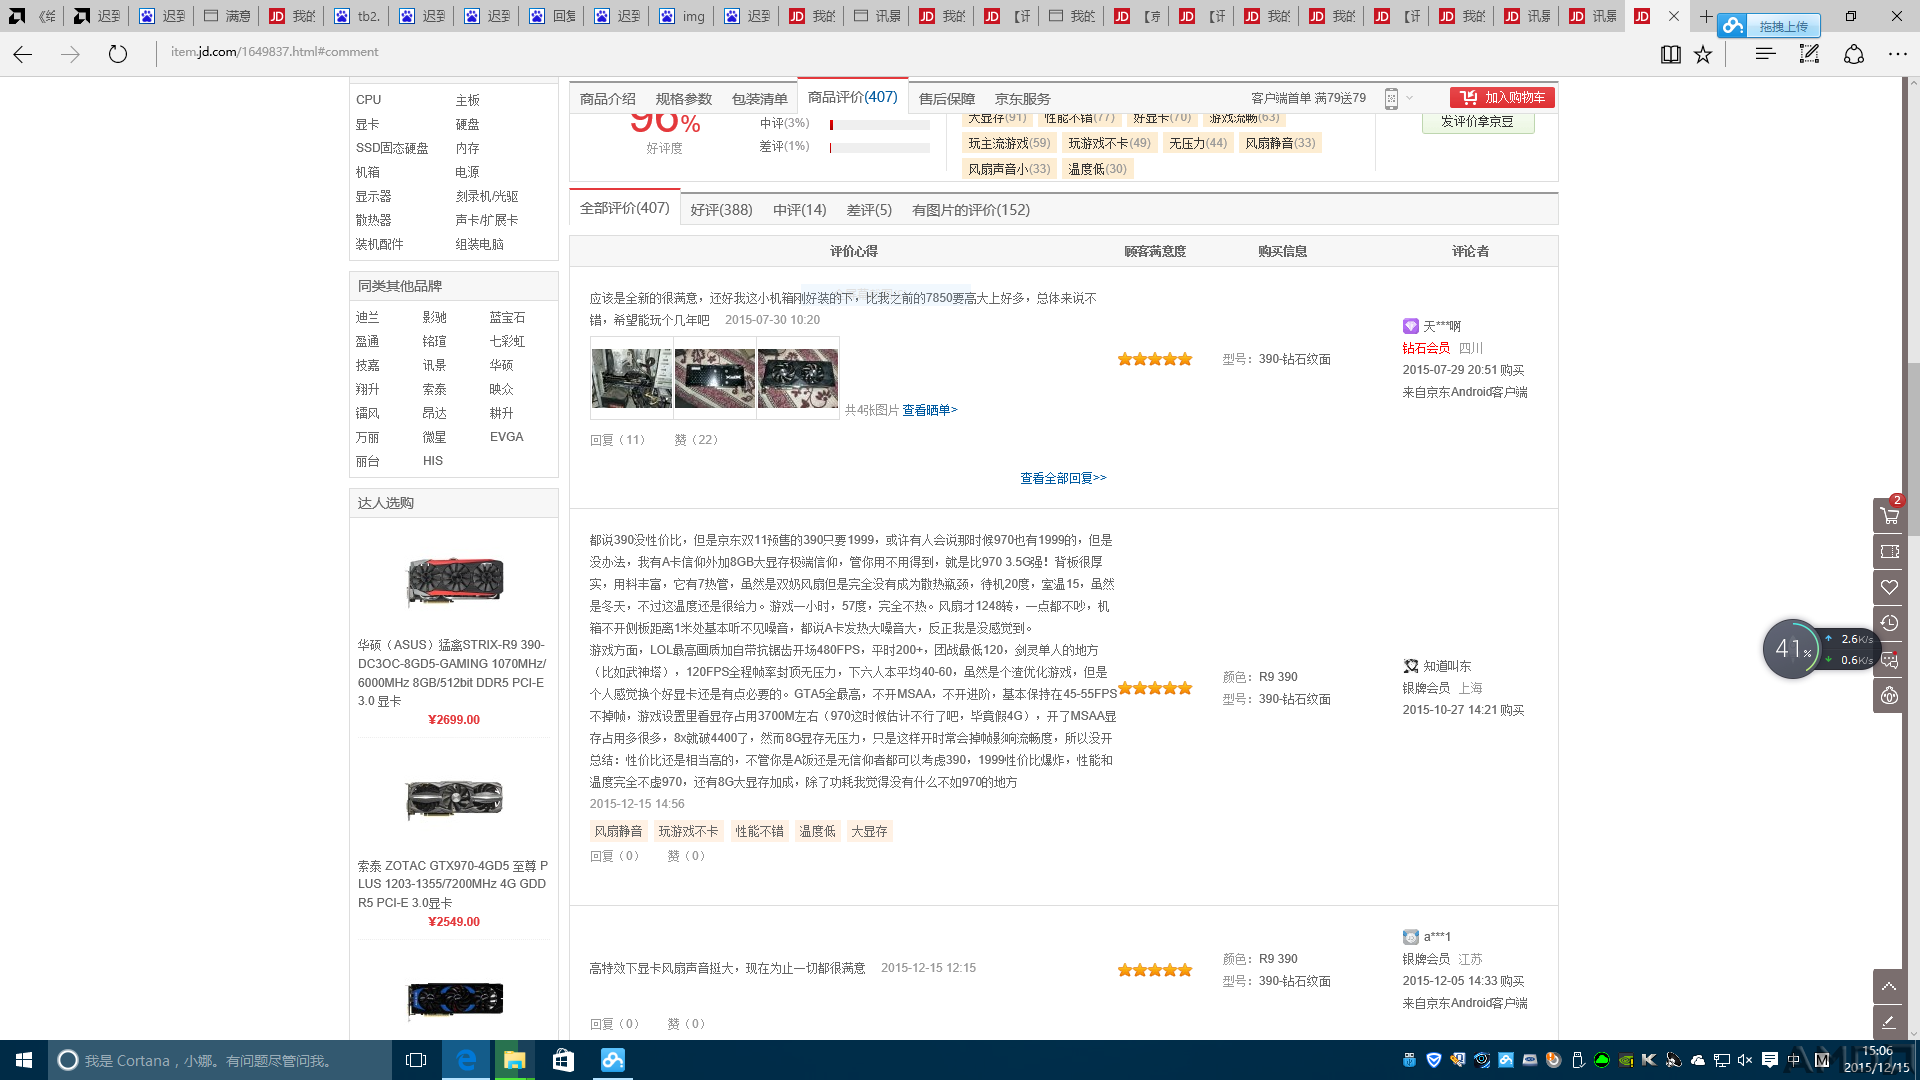The width and height of the screenshot is (1920, 1080).
Task: Jump to top with sidebar up-arrow icon
Action: 1889,986
